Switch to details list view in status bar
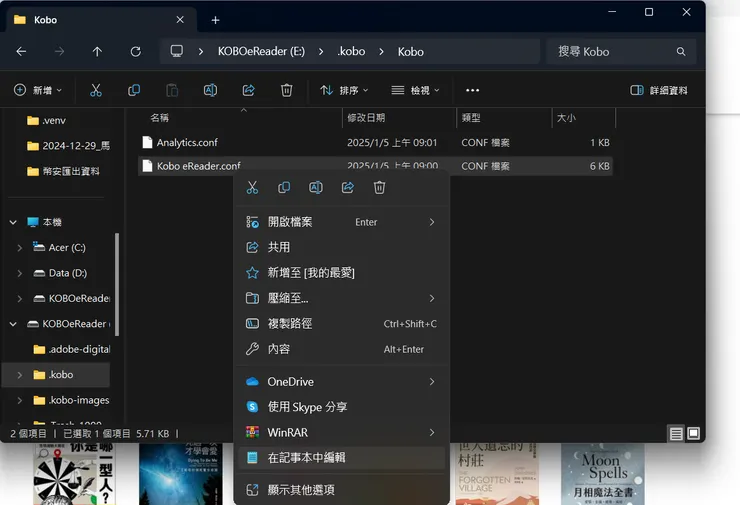 coord(677,434)
